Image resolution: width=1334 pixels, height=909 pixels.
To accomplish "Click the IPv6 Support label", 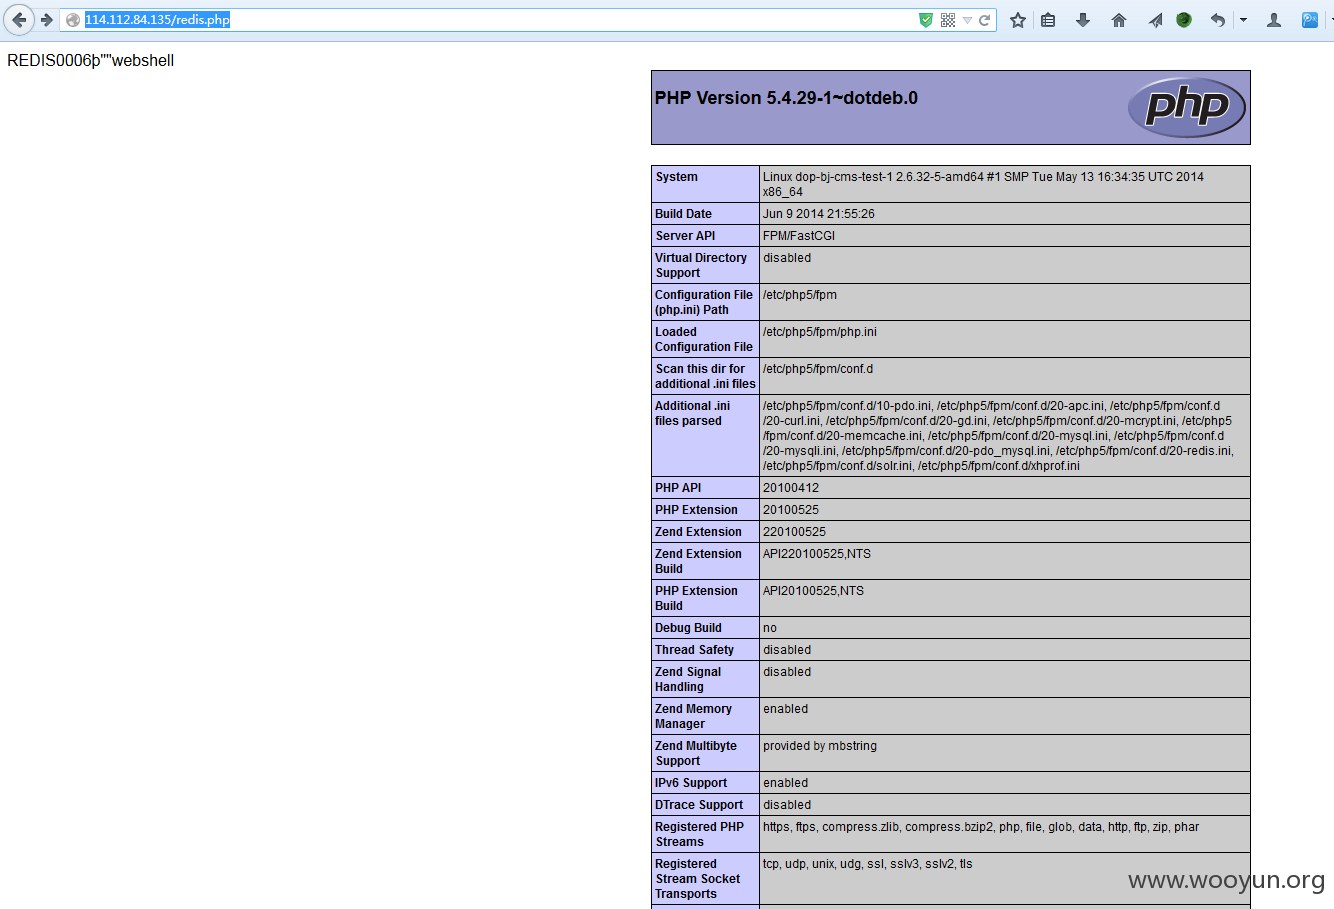I will pos(691,783).
